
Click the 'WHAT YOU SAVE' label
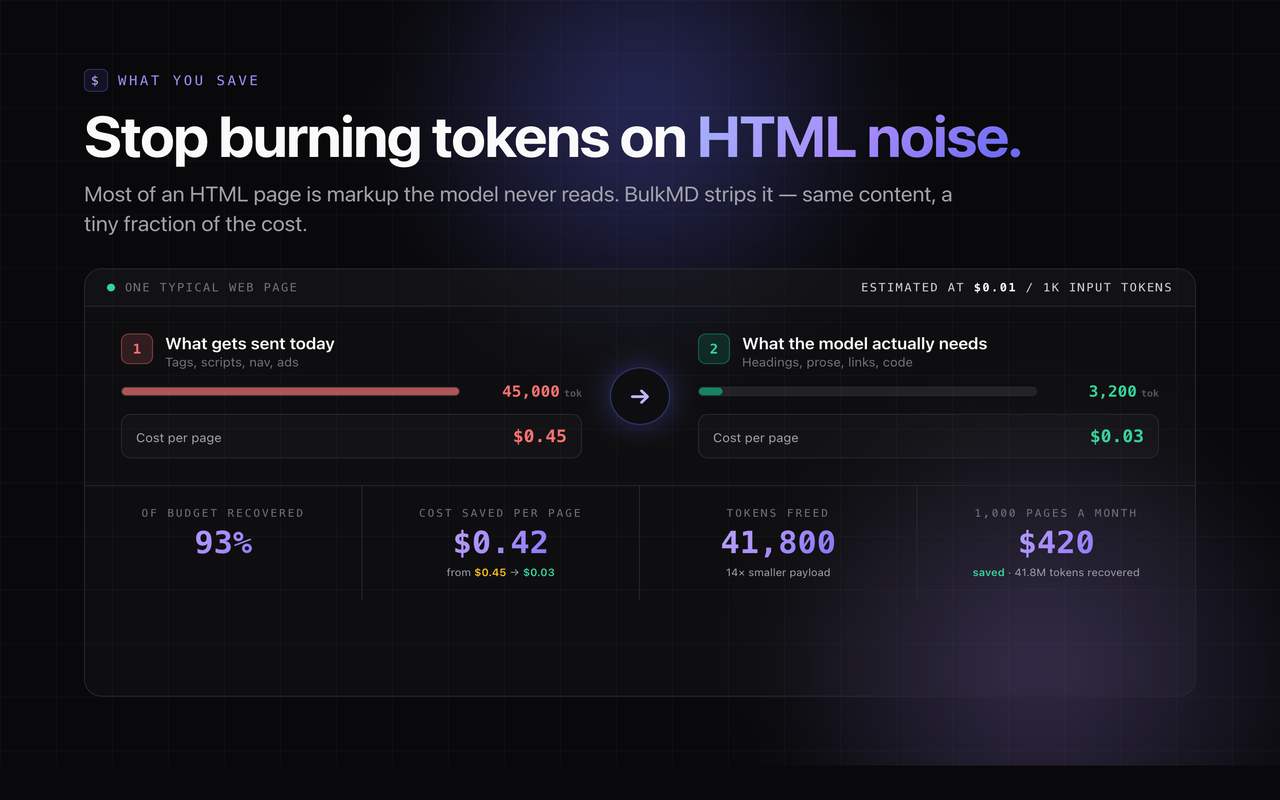[x=188, y=80]
